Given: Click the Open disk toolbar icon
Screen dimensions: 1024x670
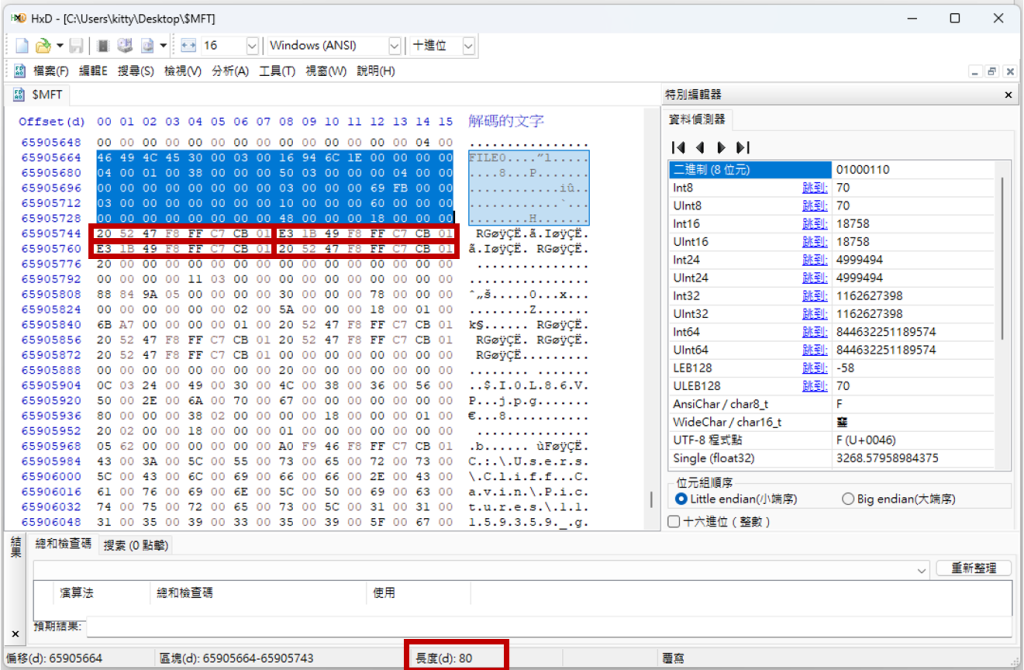Looking at the screenshot, I should [125, 46].
